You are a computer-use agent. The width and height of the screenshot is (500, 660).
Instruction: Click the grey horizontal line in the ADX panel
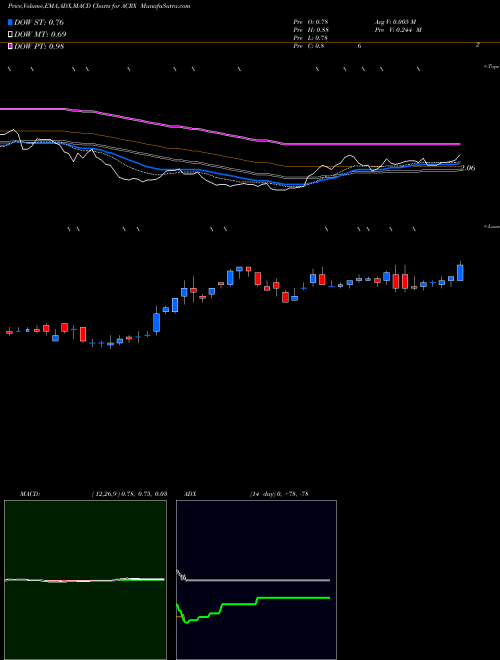point(257,580)
